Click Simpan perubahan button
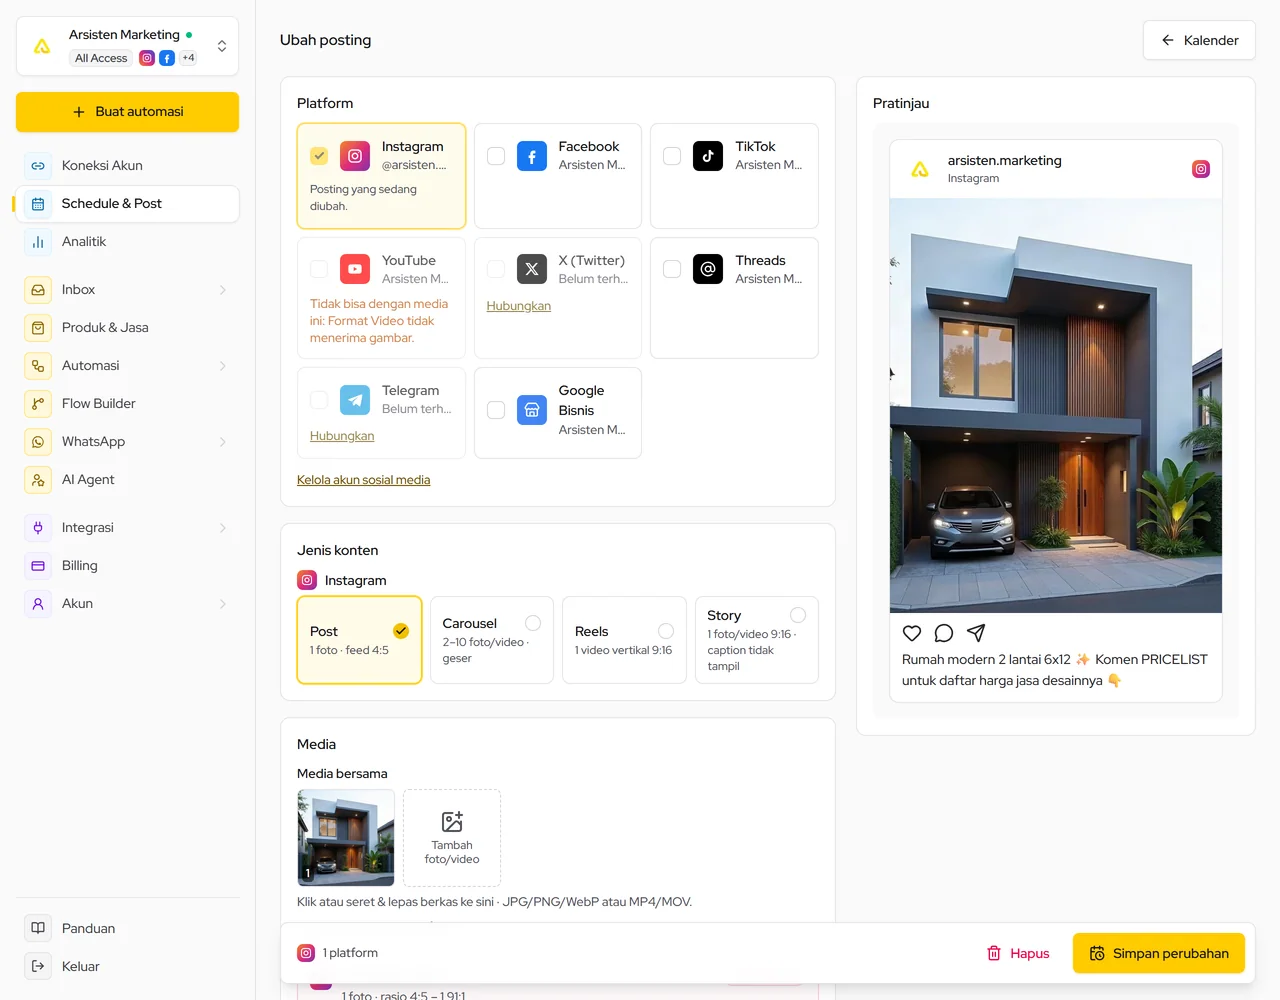Viewport: 1280px width, 1000px height. tap(1158, 953)
